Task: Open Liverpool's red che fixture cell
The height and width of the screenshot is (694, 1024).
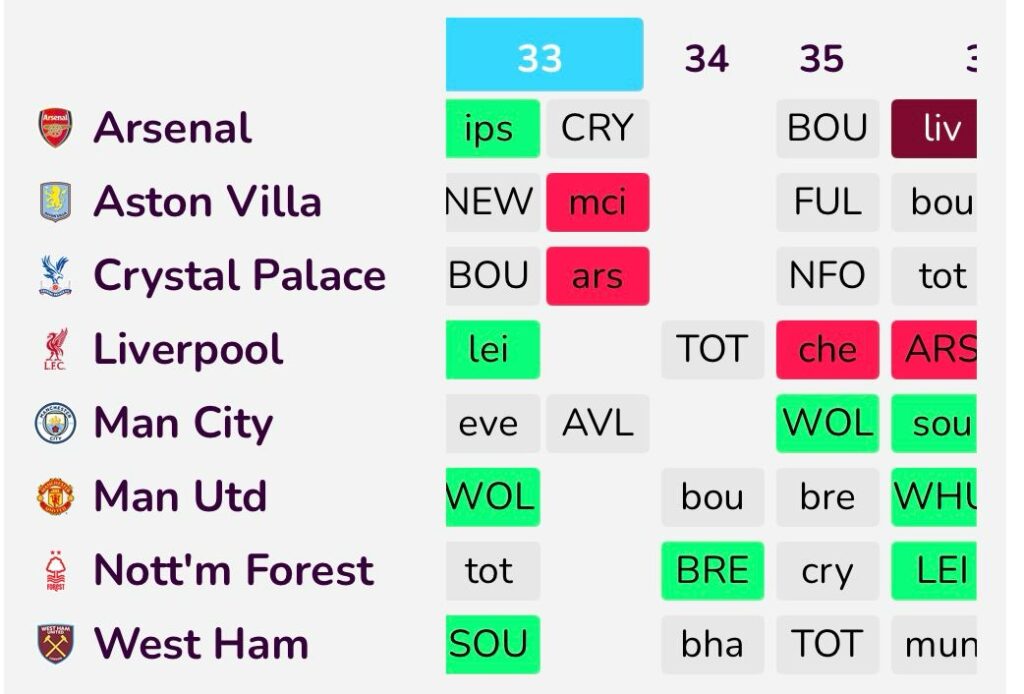Action: [x=828, y=350]
